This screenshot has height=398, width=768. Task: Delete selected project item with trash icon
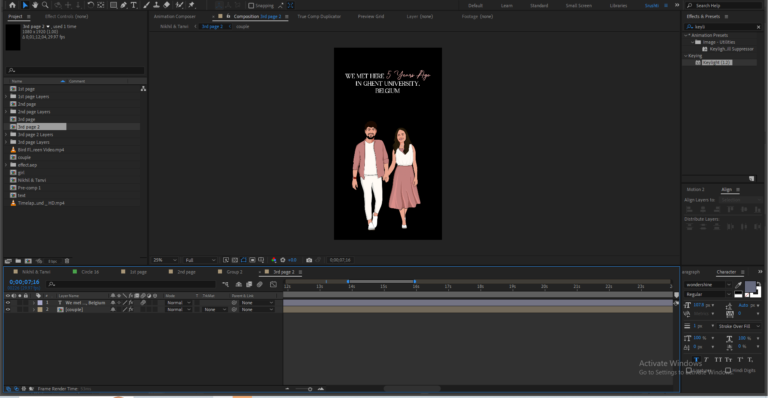67,261
